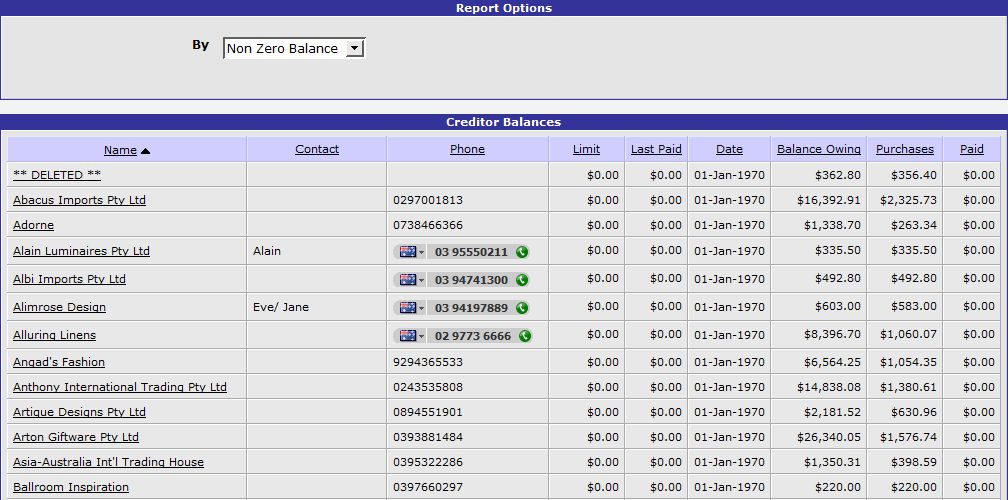Select purchases amount $356.40
Image resolution: width=1008 pixels, height=500 pixels.
(x=914, y=175)
